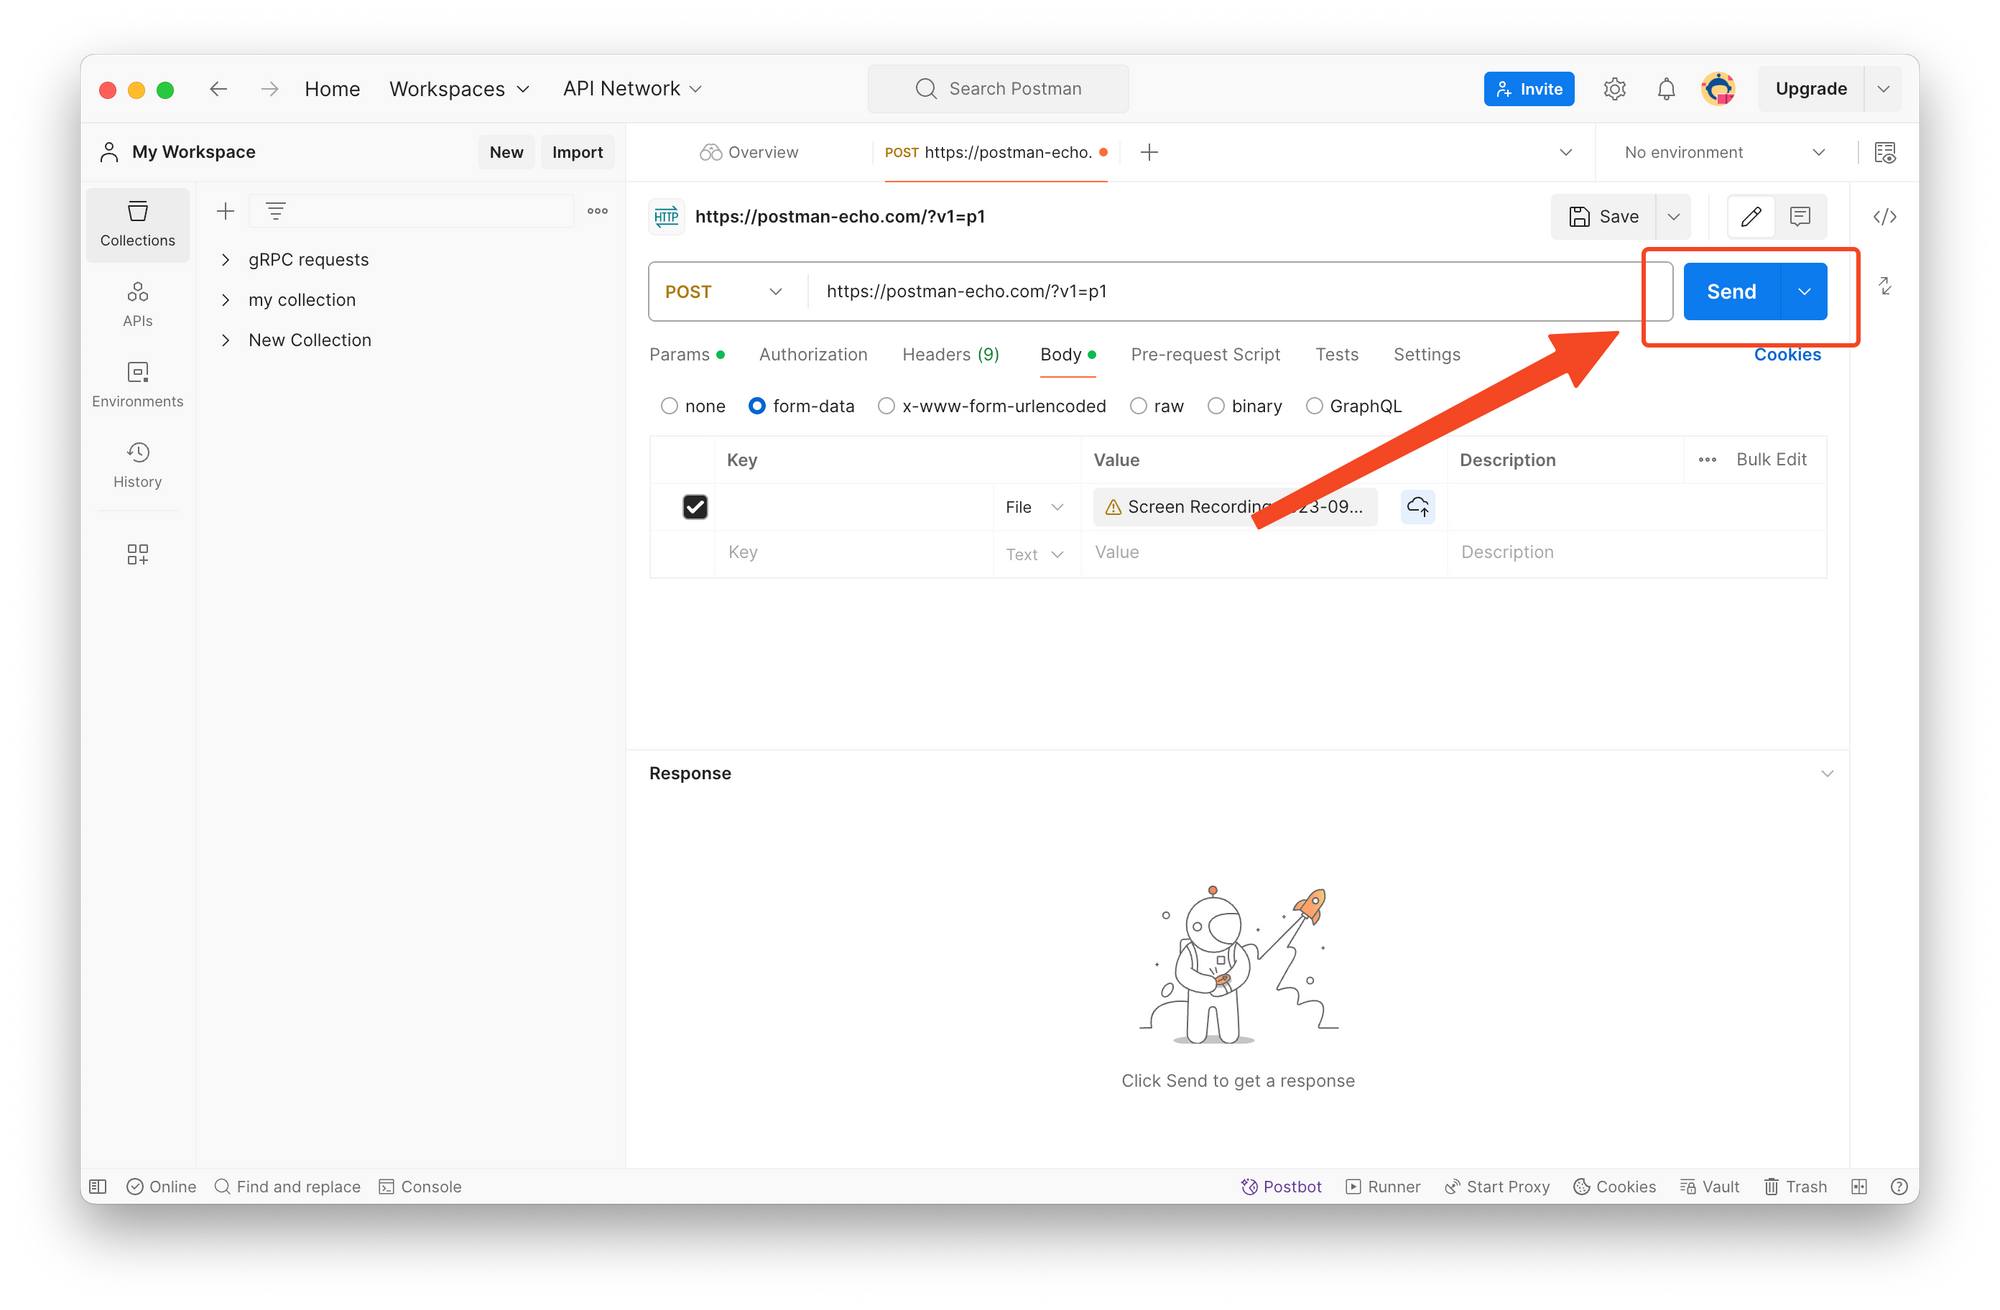Collapse the Response panel chevron
2000x1310 pixels.
1827,774
